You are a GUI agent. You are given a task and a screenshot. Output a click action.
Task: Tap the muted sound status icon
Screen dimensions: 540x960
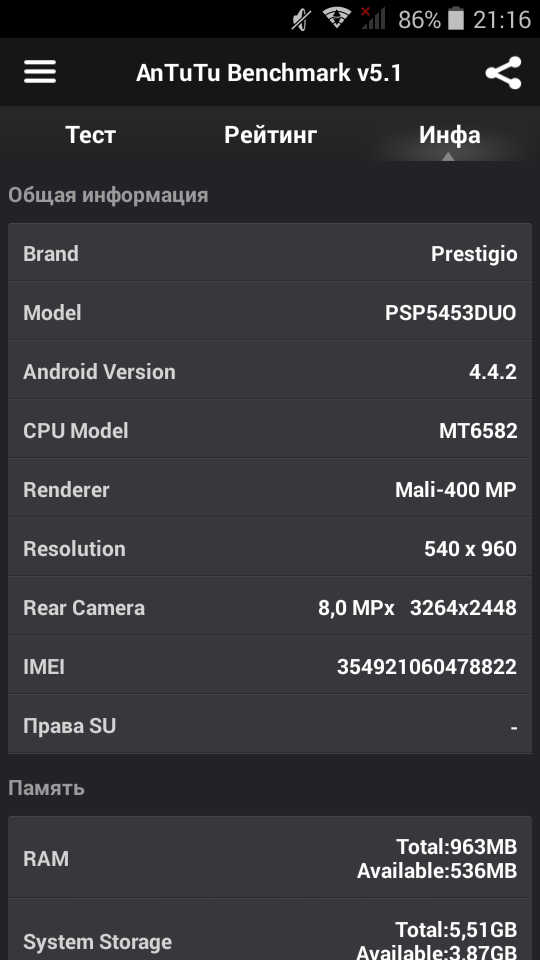[301, 20]
